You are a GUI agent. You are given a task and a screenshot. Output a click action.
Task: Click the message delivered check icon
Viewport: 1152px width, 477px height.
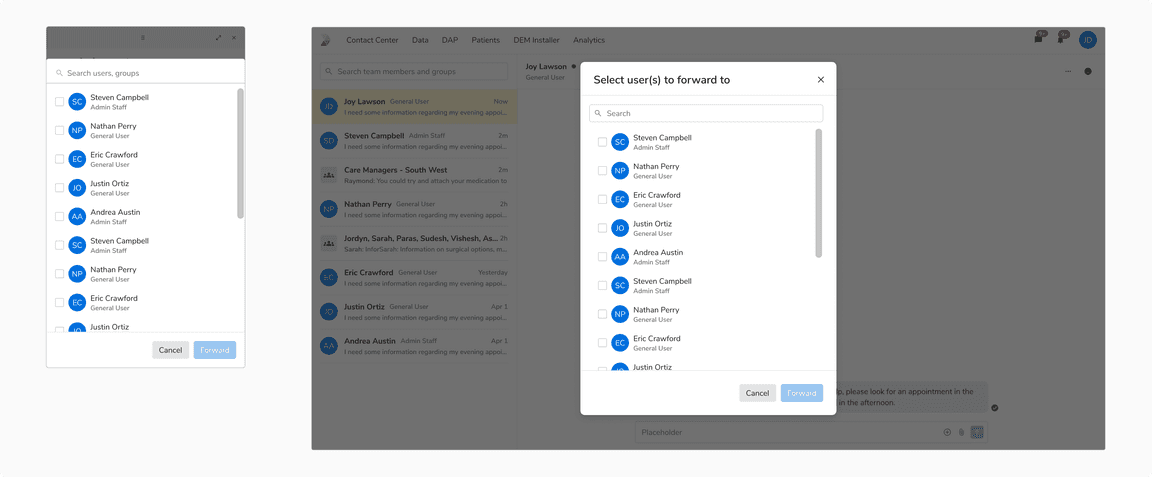[x=994, y=407]
